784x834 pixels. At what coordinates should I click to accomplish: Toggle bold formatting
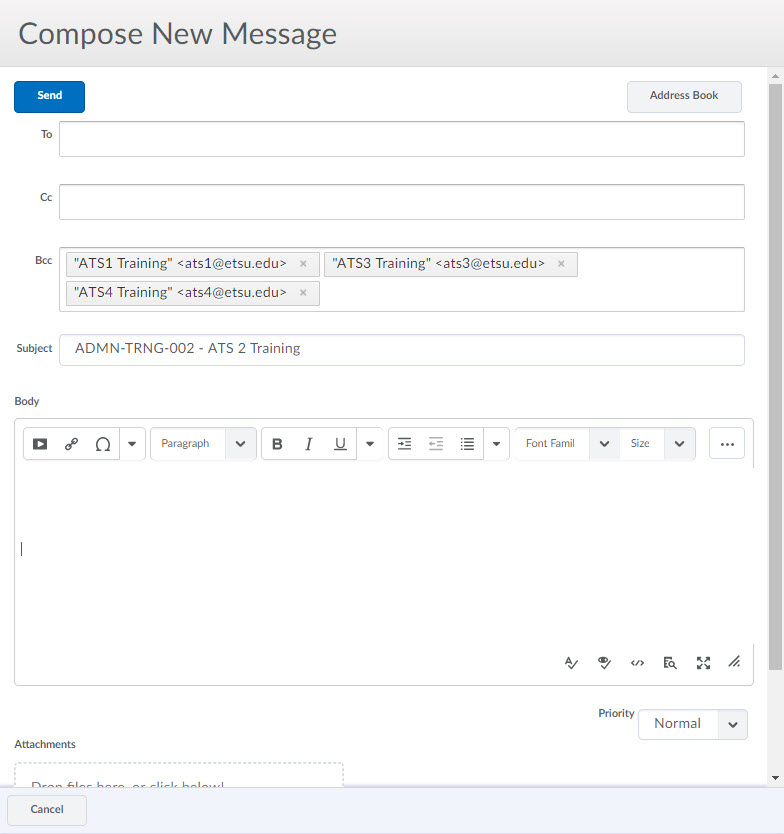(x=278, y=444)
